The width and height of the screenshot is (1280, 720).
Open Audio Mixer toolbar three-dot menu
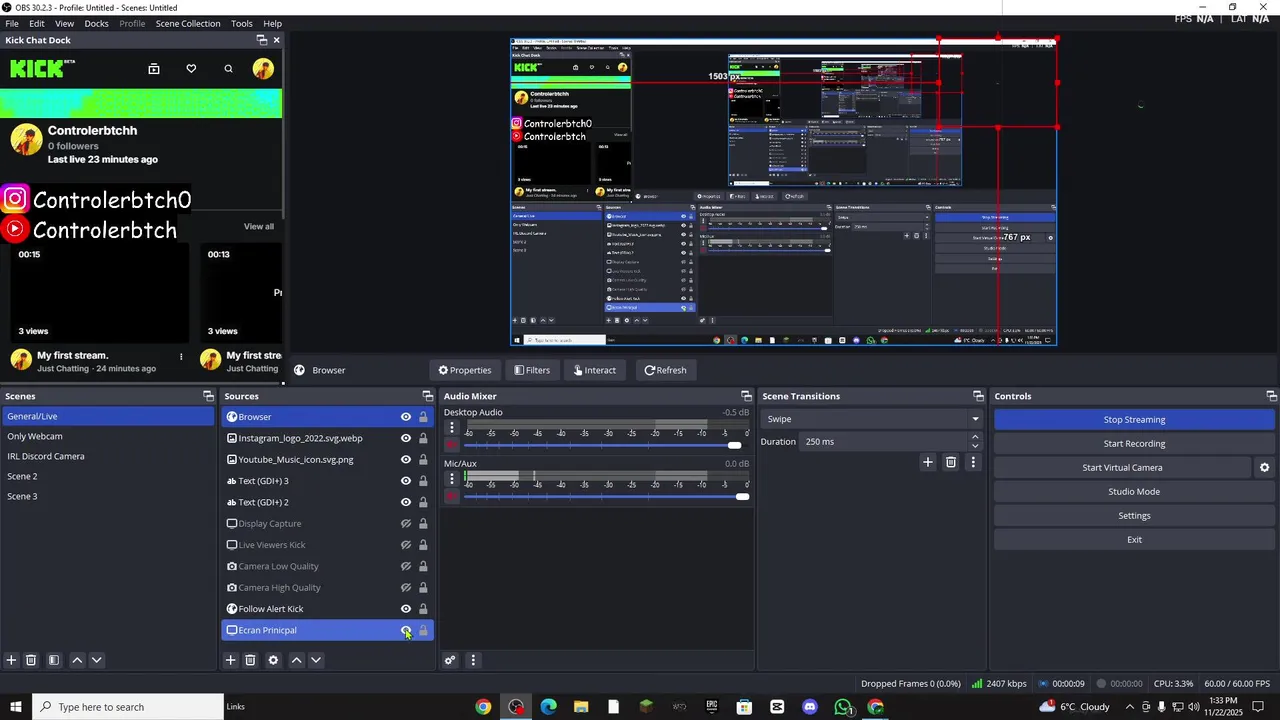tap(473, 660)
